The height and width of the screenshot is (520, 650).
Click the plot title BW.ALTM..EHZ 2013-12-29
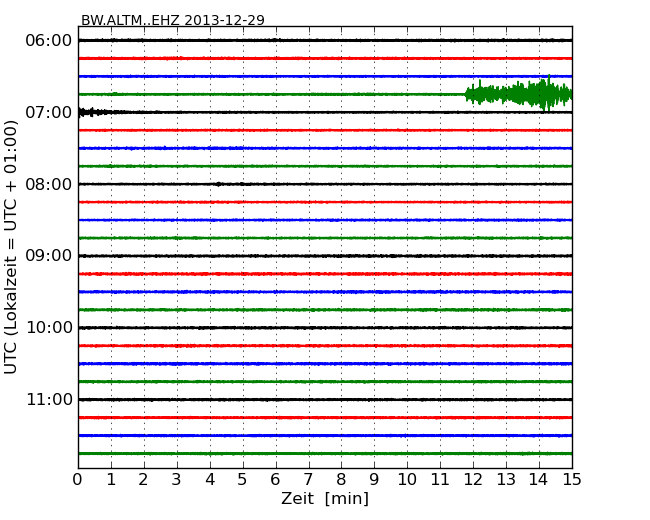tap(172, 20)
